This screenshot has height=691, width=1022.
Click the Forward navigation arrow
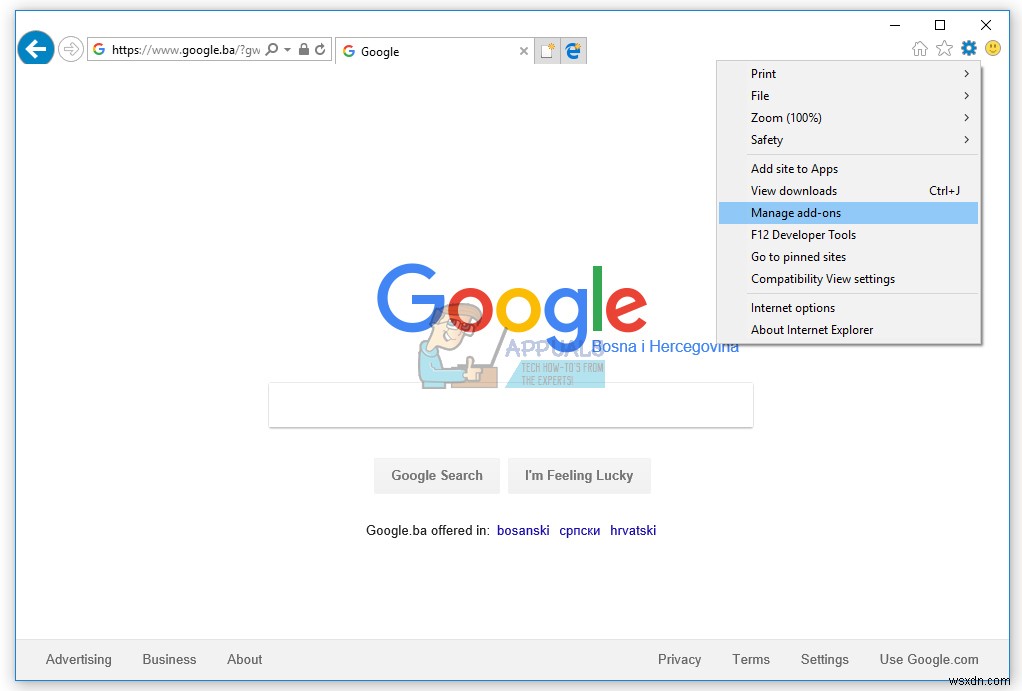[x=70, y=49]
